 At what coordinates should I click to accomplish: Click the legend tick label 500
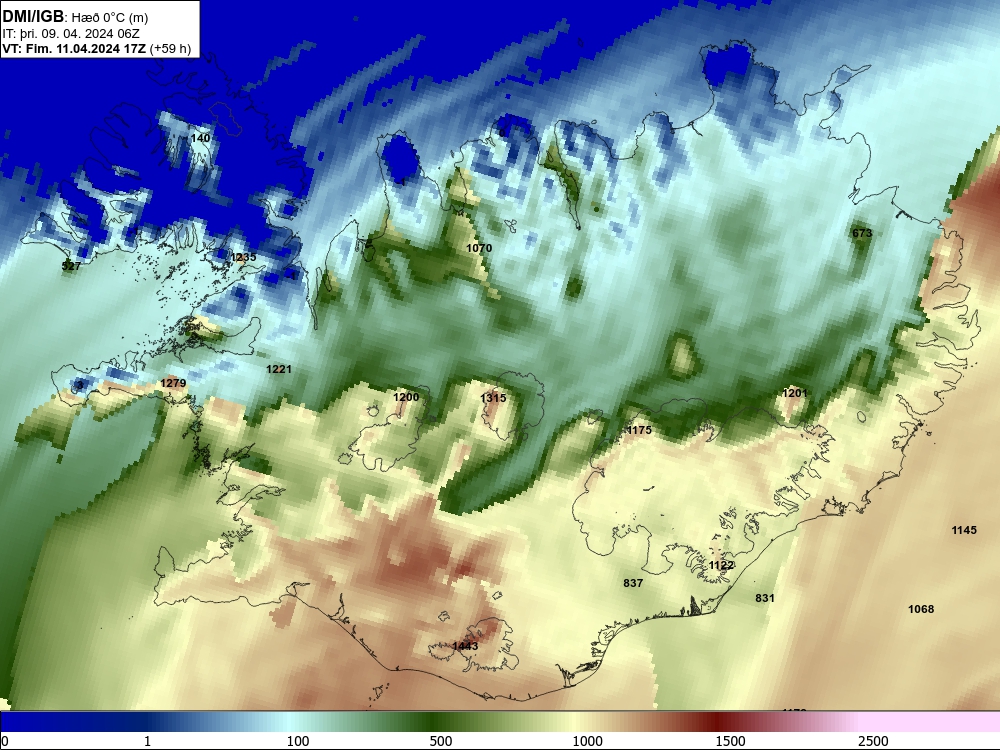click(441, 741)
